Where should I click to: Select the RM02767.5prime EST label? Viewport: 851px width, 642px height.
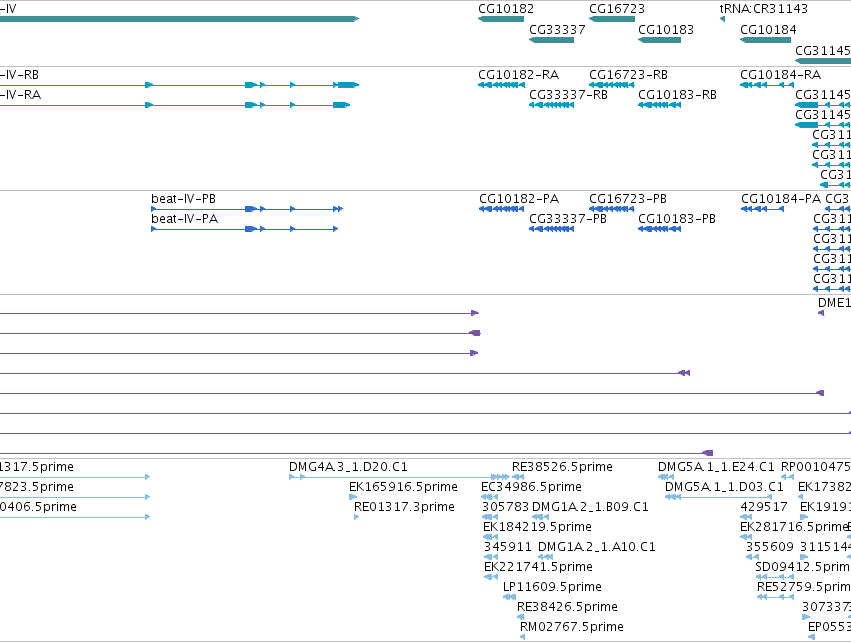point(571,627)
